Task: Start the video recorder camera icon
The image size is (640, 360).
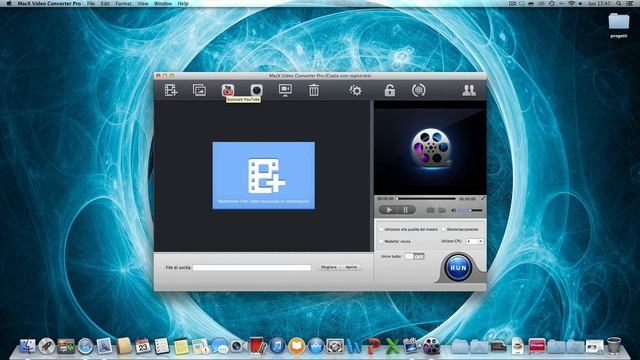Action: click(256, 90)
